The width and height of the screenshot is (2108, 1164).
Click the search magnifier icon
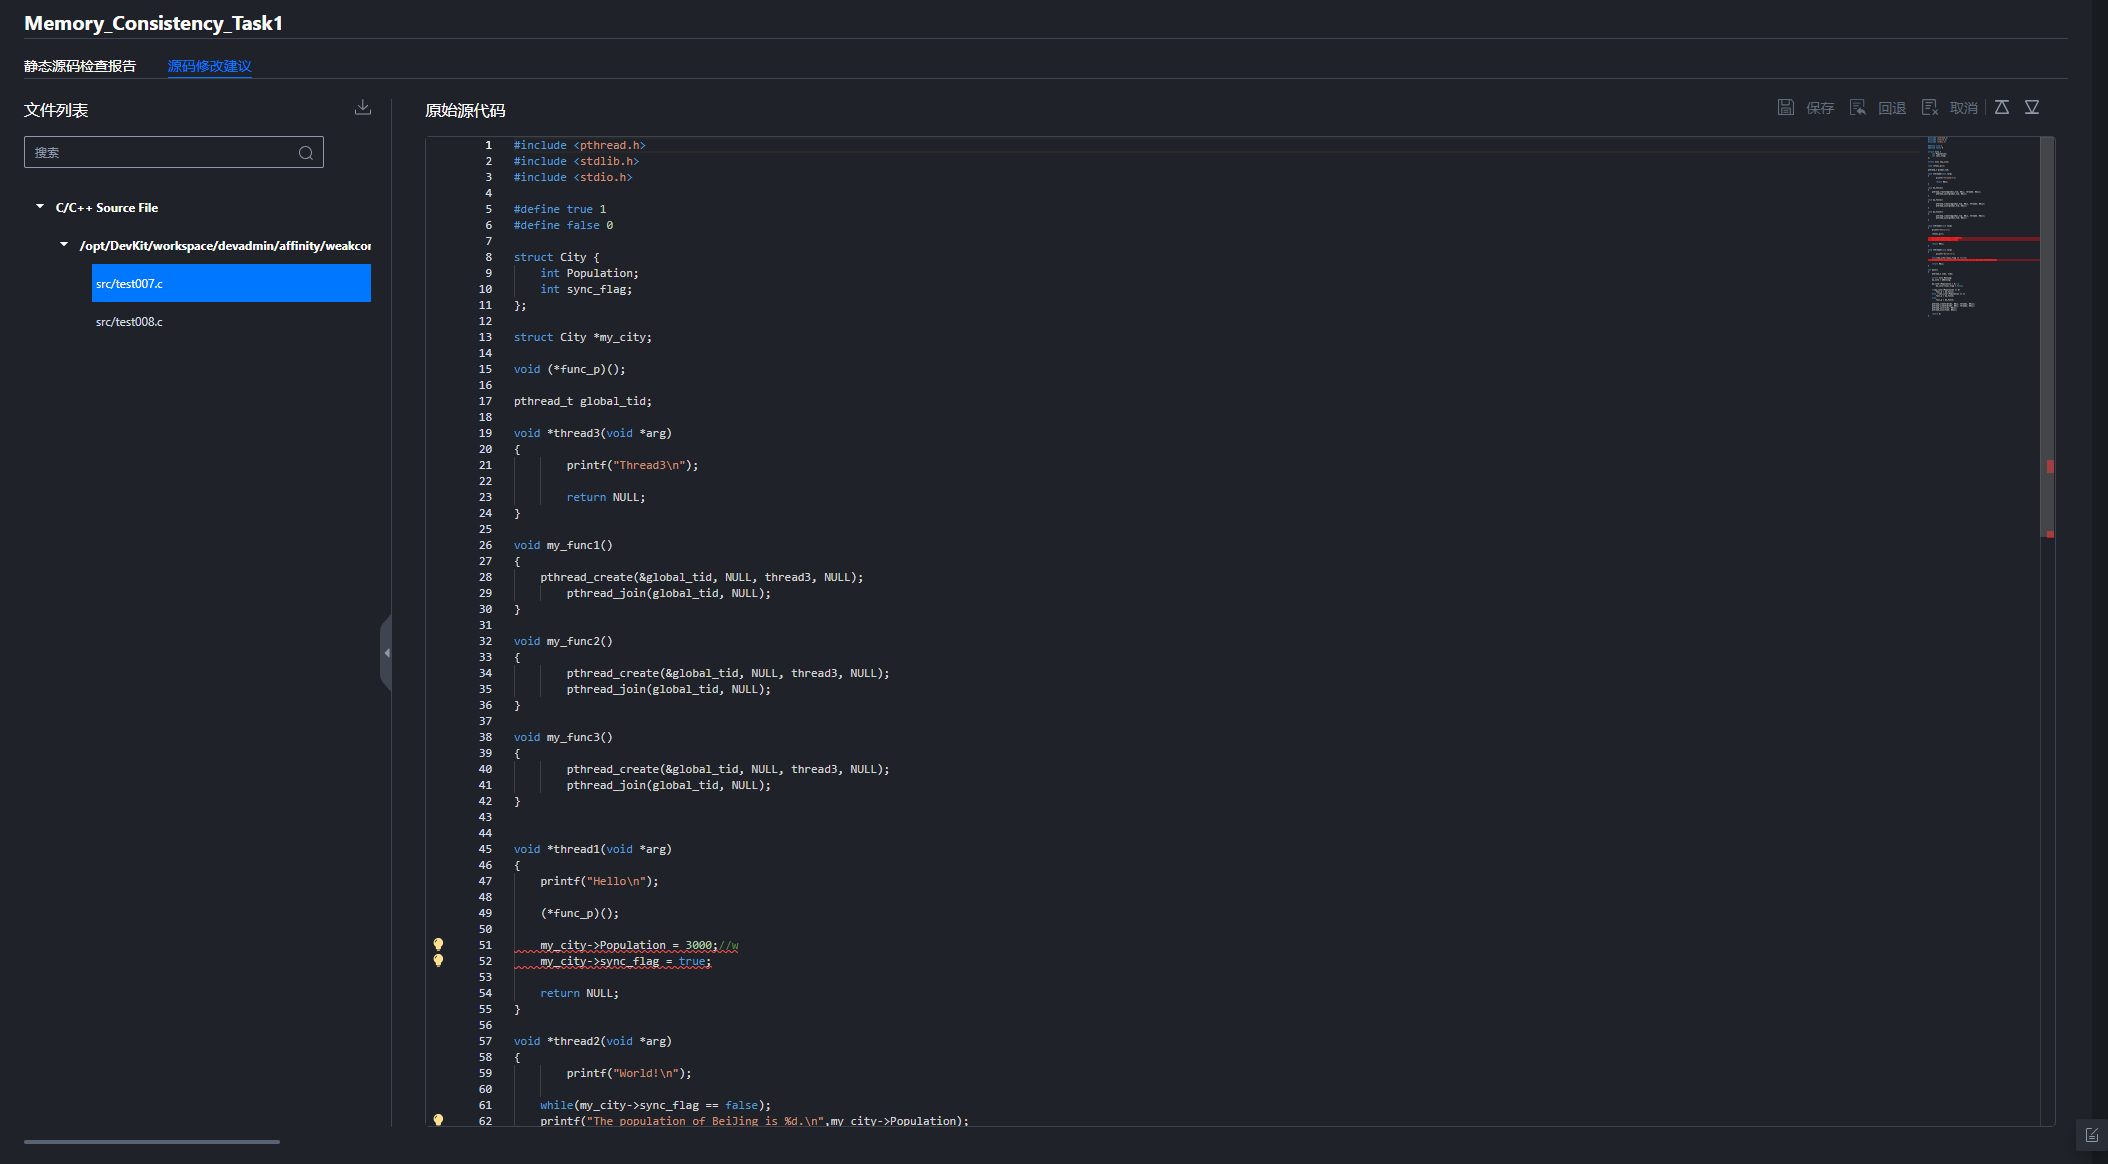click(306, 153)
